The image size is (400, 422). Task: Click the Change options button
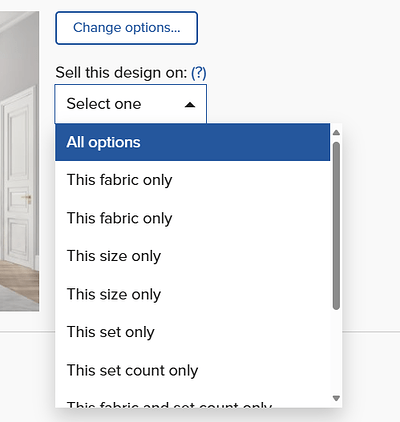127,28
